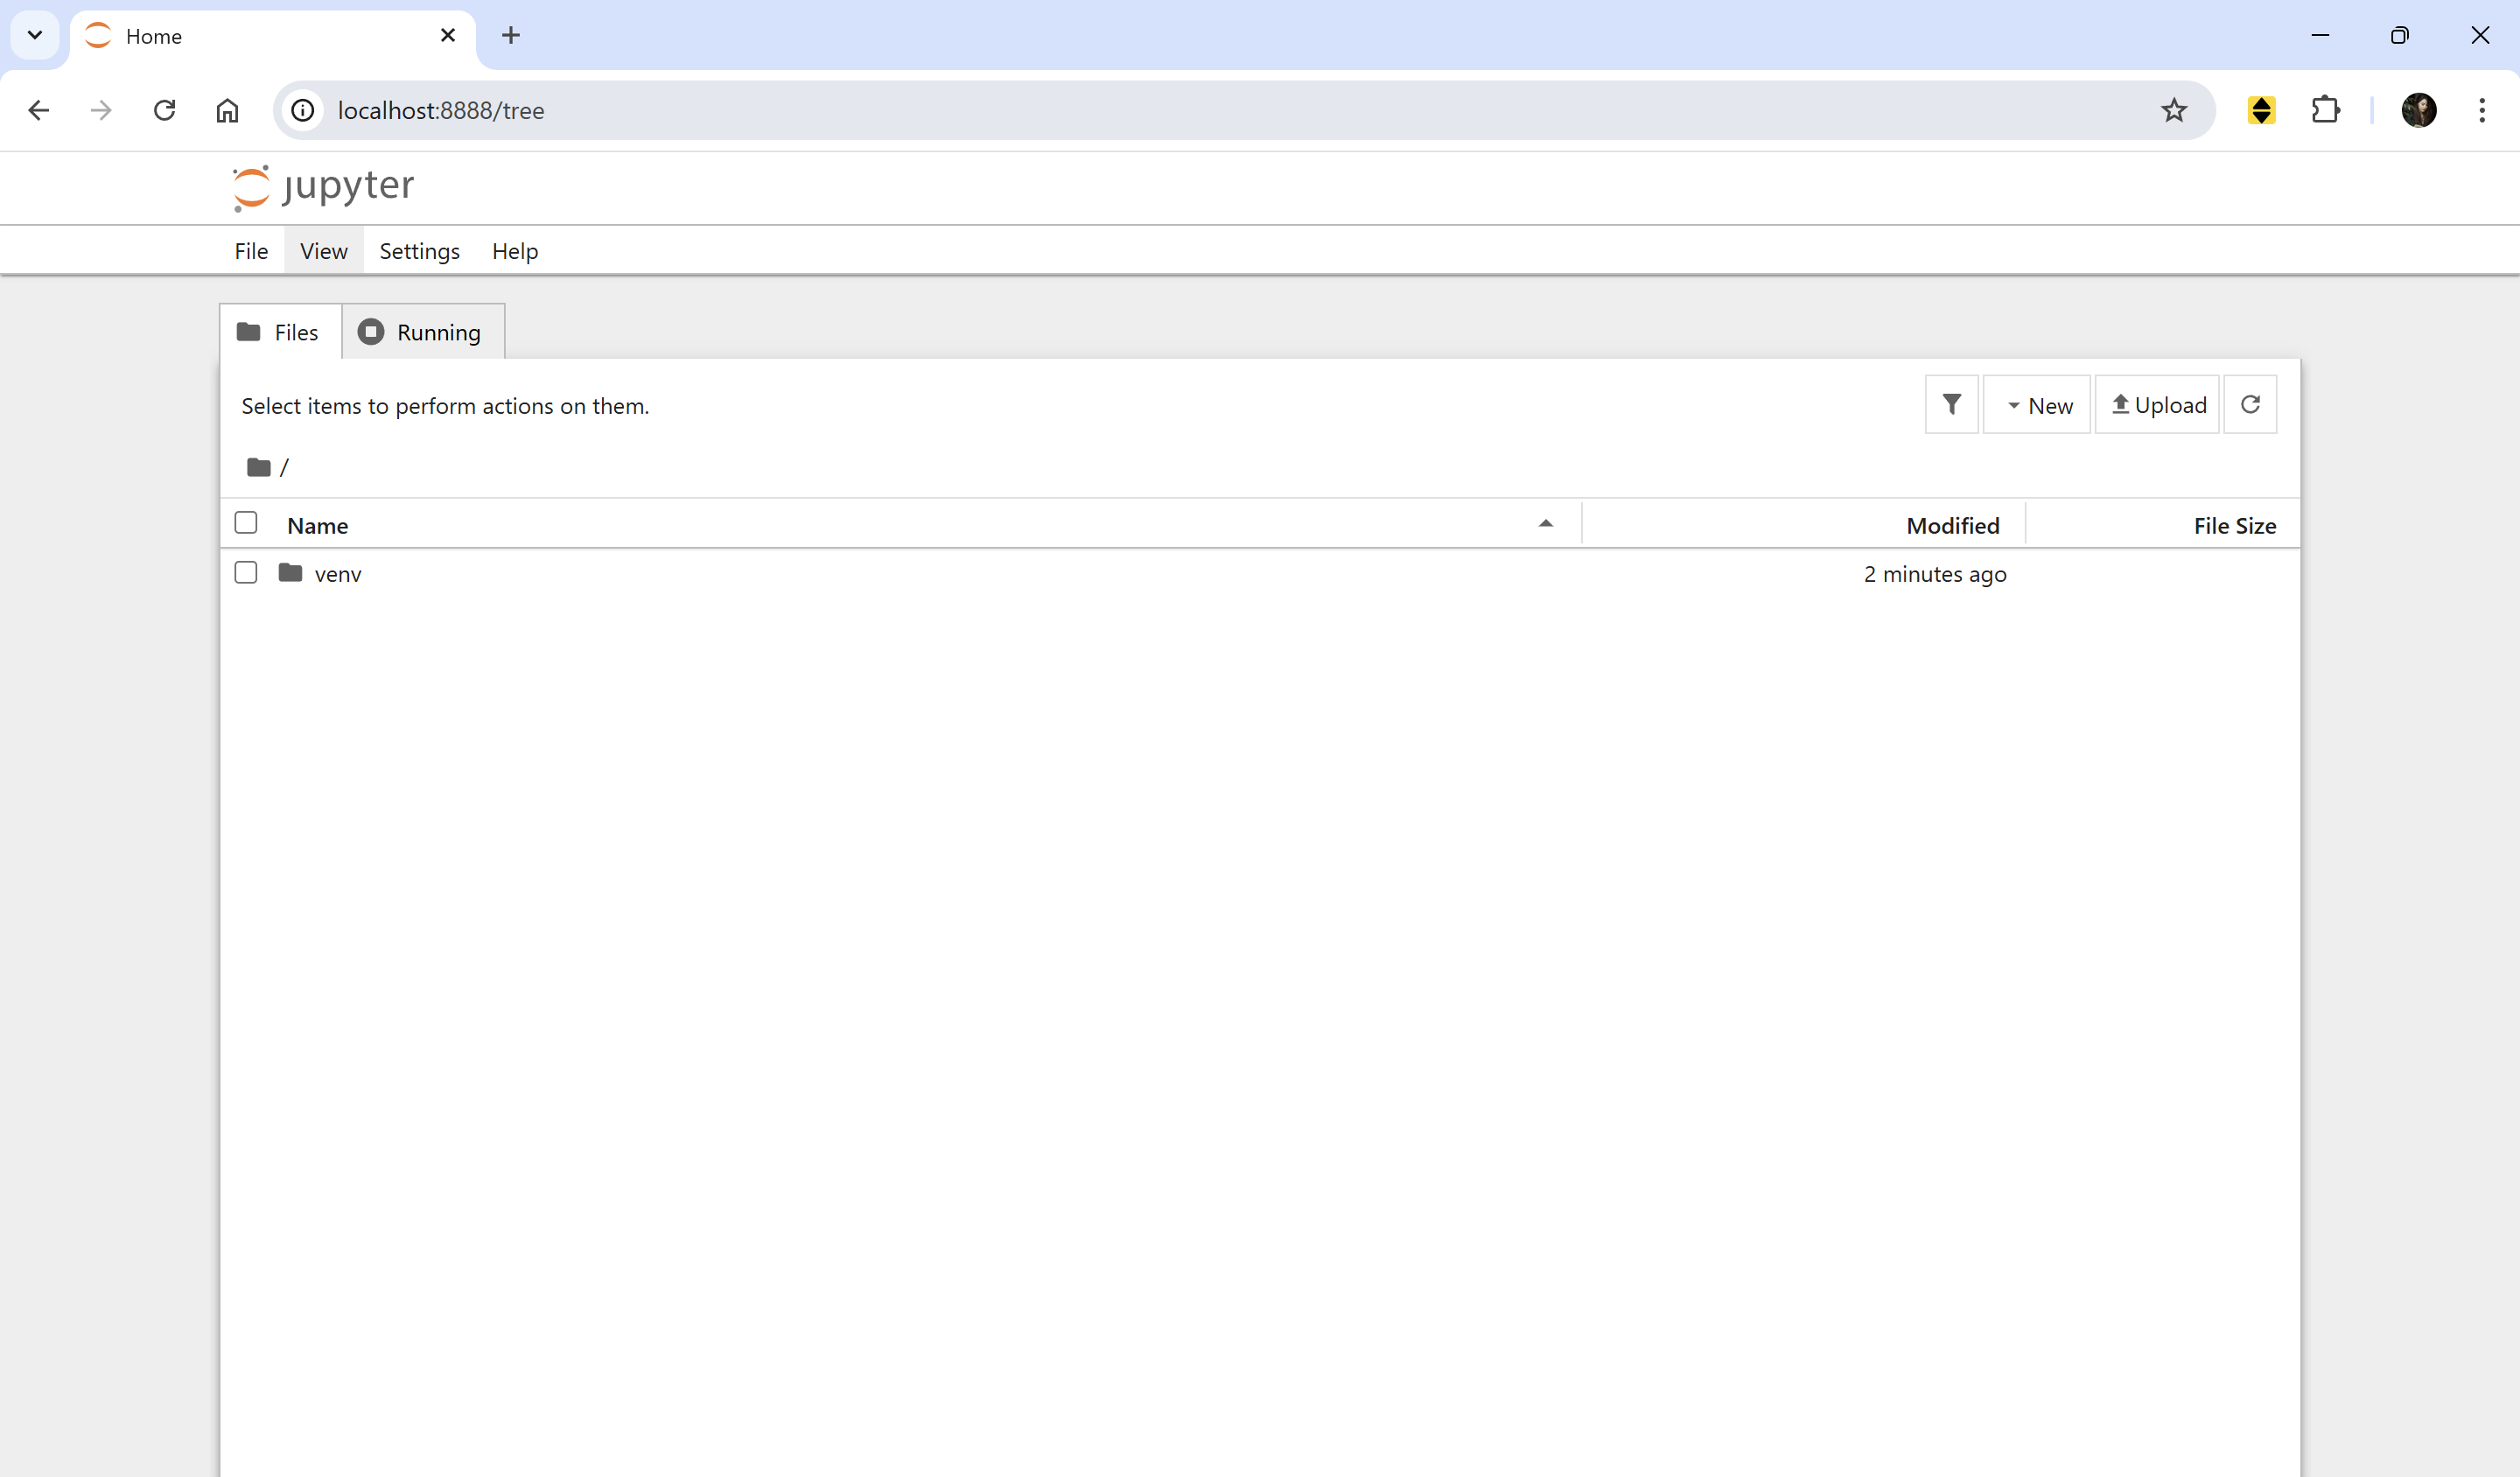2520x1477 pixels.
Task: Open the browser home page
Action: [x=227, y=110]
